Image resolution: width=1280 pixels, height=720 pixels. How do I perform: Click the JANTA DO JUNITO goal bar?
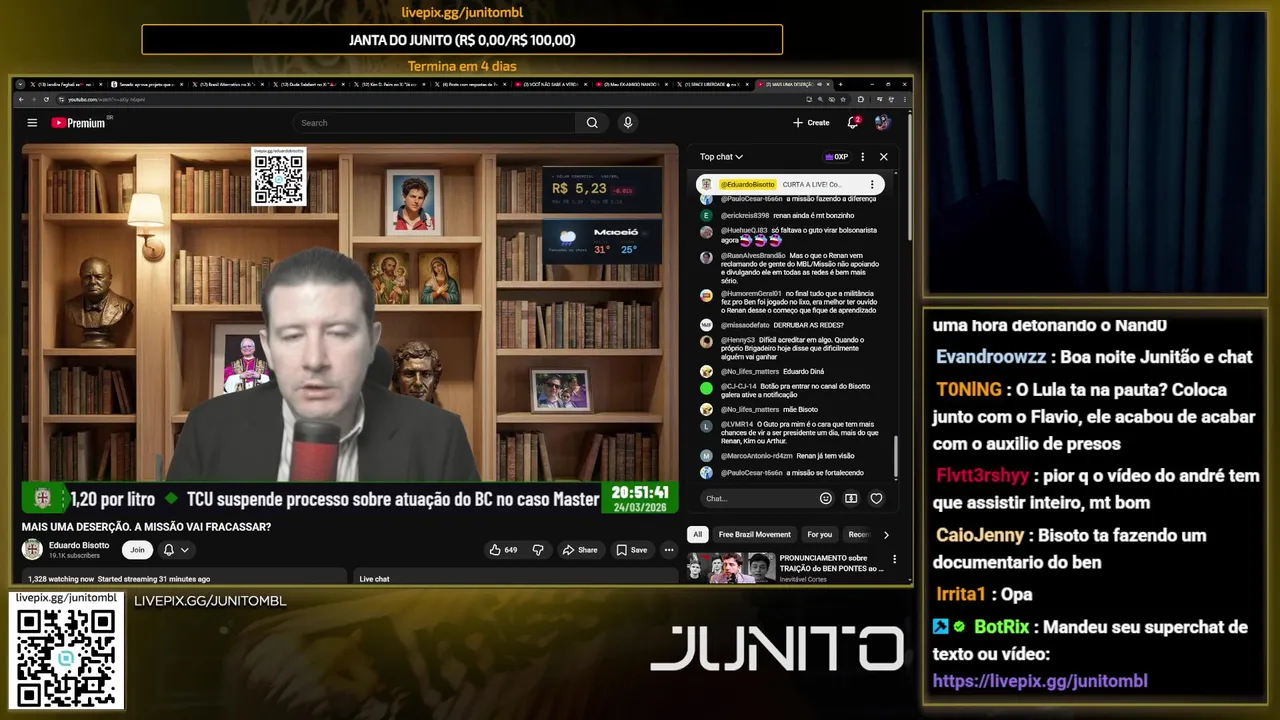tap(462, 40)
